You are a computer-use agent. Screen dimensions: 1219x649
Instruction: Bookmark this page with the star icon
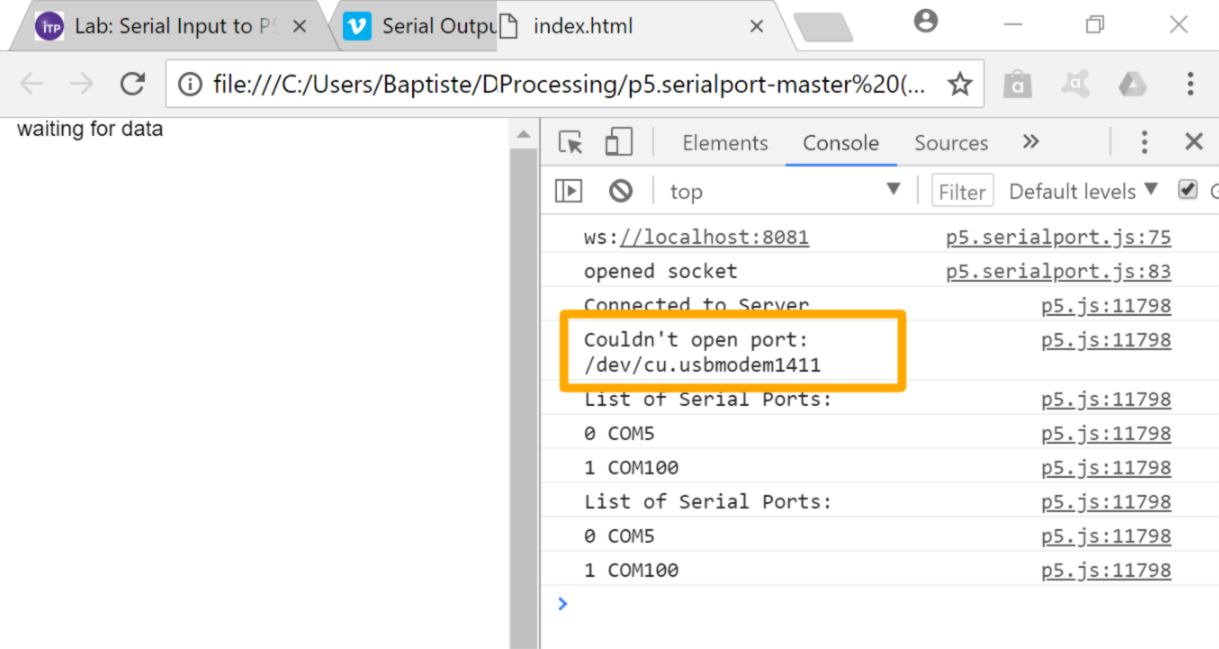[x=960, y=85]
